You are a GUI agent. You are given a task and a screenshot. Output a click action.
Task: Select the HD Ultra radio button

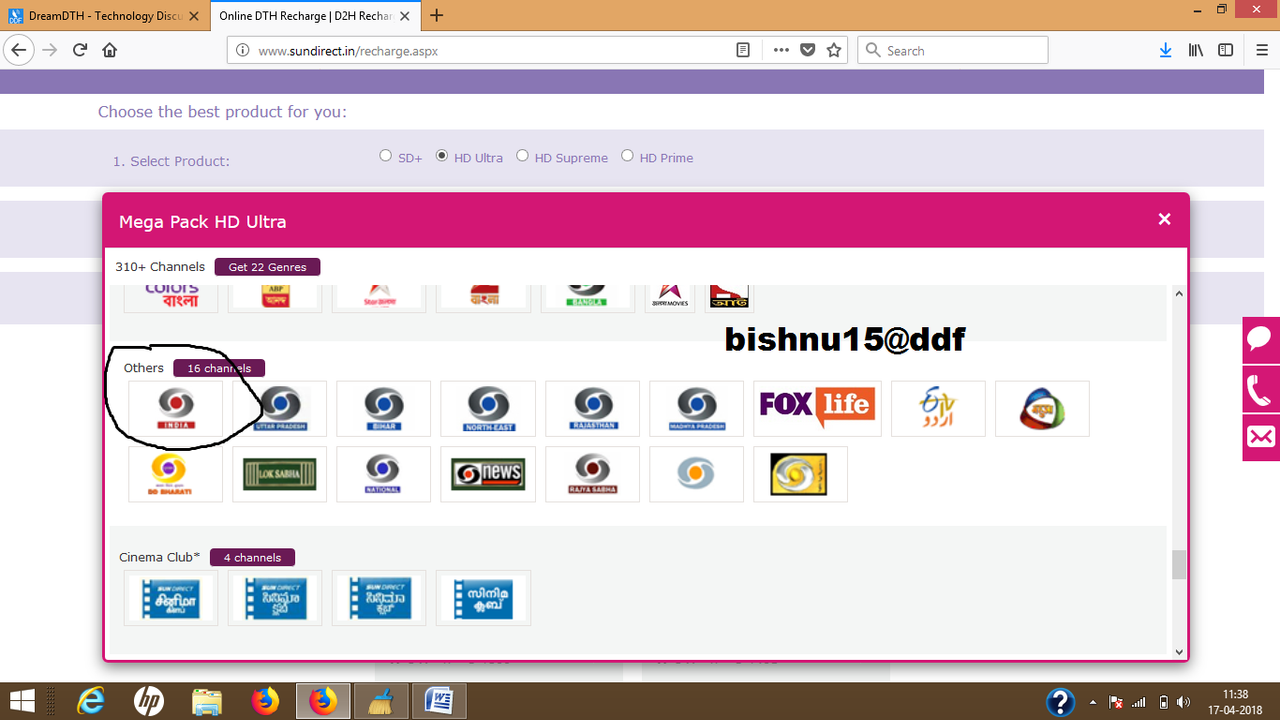pos(442,156)
